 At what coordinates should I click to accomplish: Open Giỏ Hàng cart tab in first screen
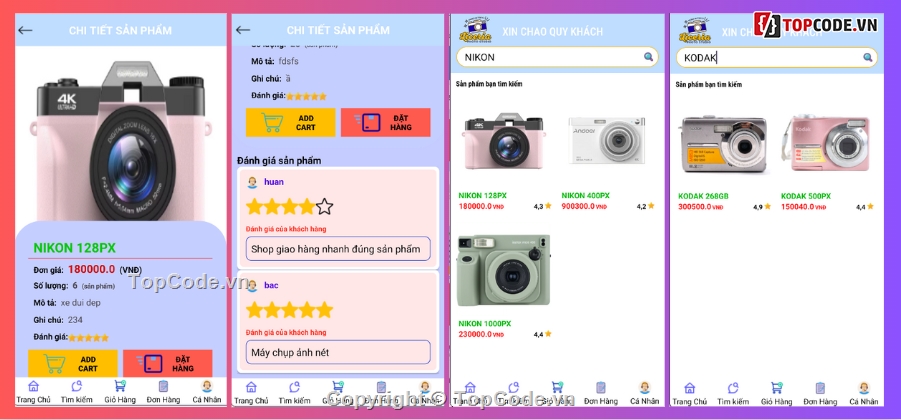click(119, 393)
